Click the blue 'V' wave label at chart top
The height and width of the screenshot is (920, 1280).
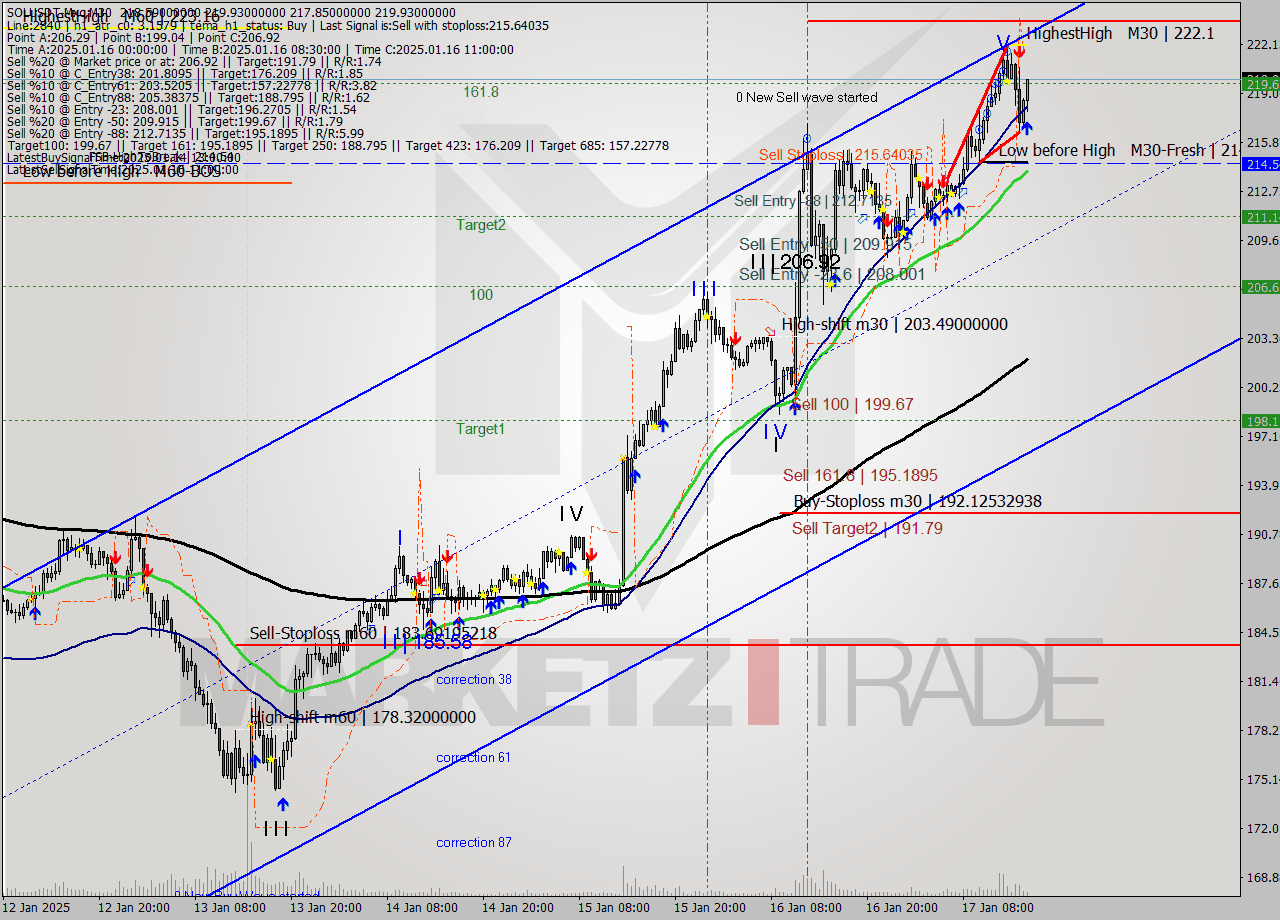click(x=1002, y=43)
